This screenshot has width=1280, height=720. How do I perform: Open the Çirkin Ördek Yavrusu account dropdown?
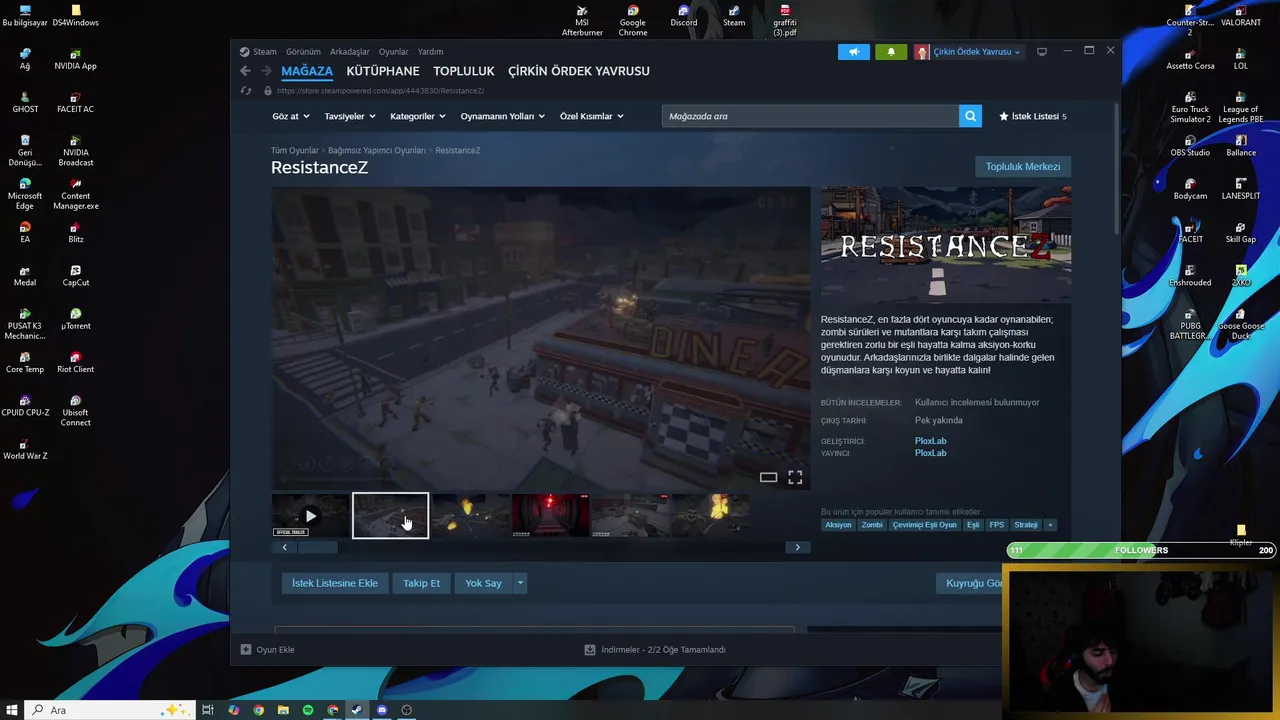pos(968,52)
